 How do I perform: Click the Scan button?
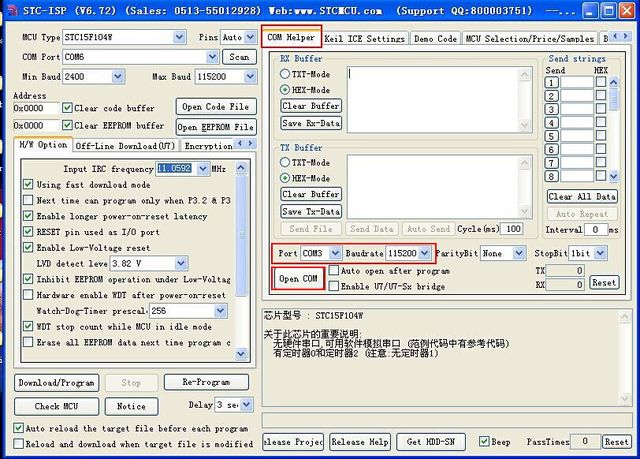(240, 57)
